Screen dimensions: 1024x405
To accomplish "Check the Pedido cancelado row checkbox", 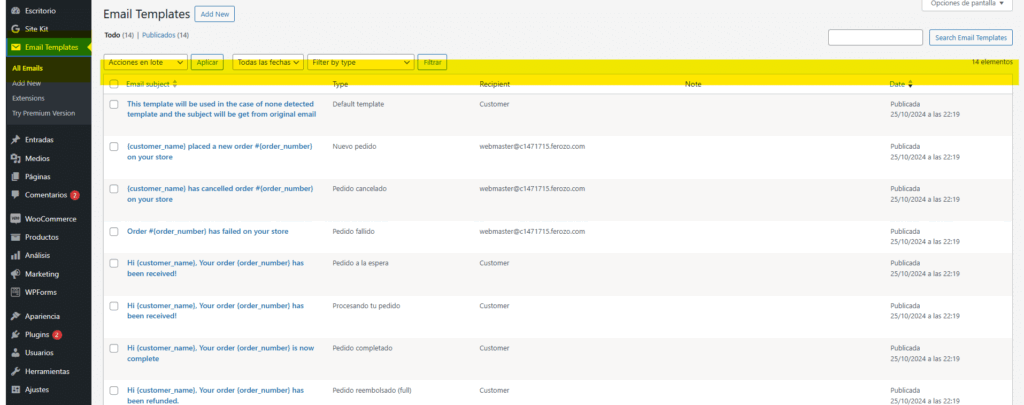I will [114, 189].
